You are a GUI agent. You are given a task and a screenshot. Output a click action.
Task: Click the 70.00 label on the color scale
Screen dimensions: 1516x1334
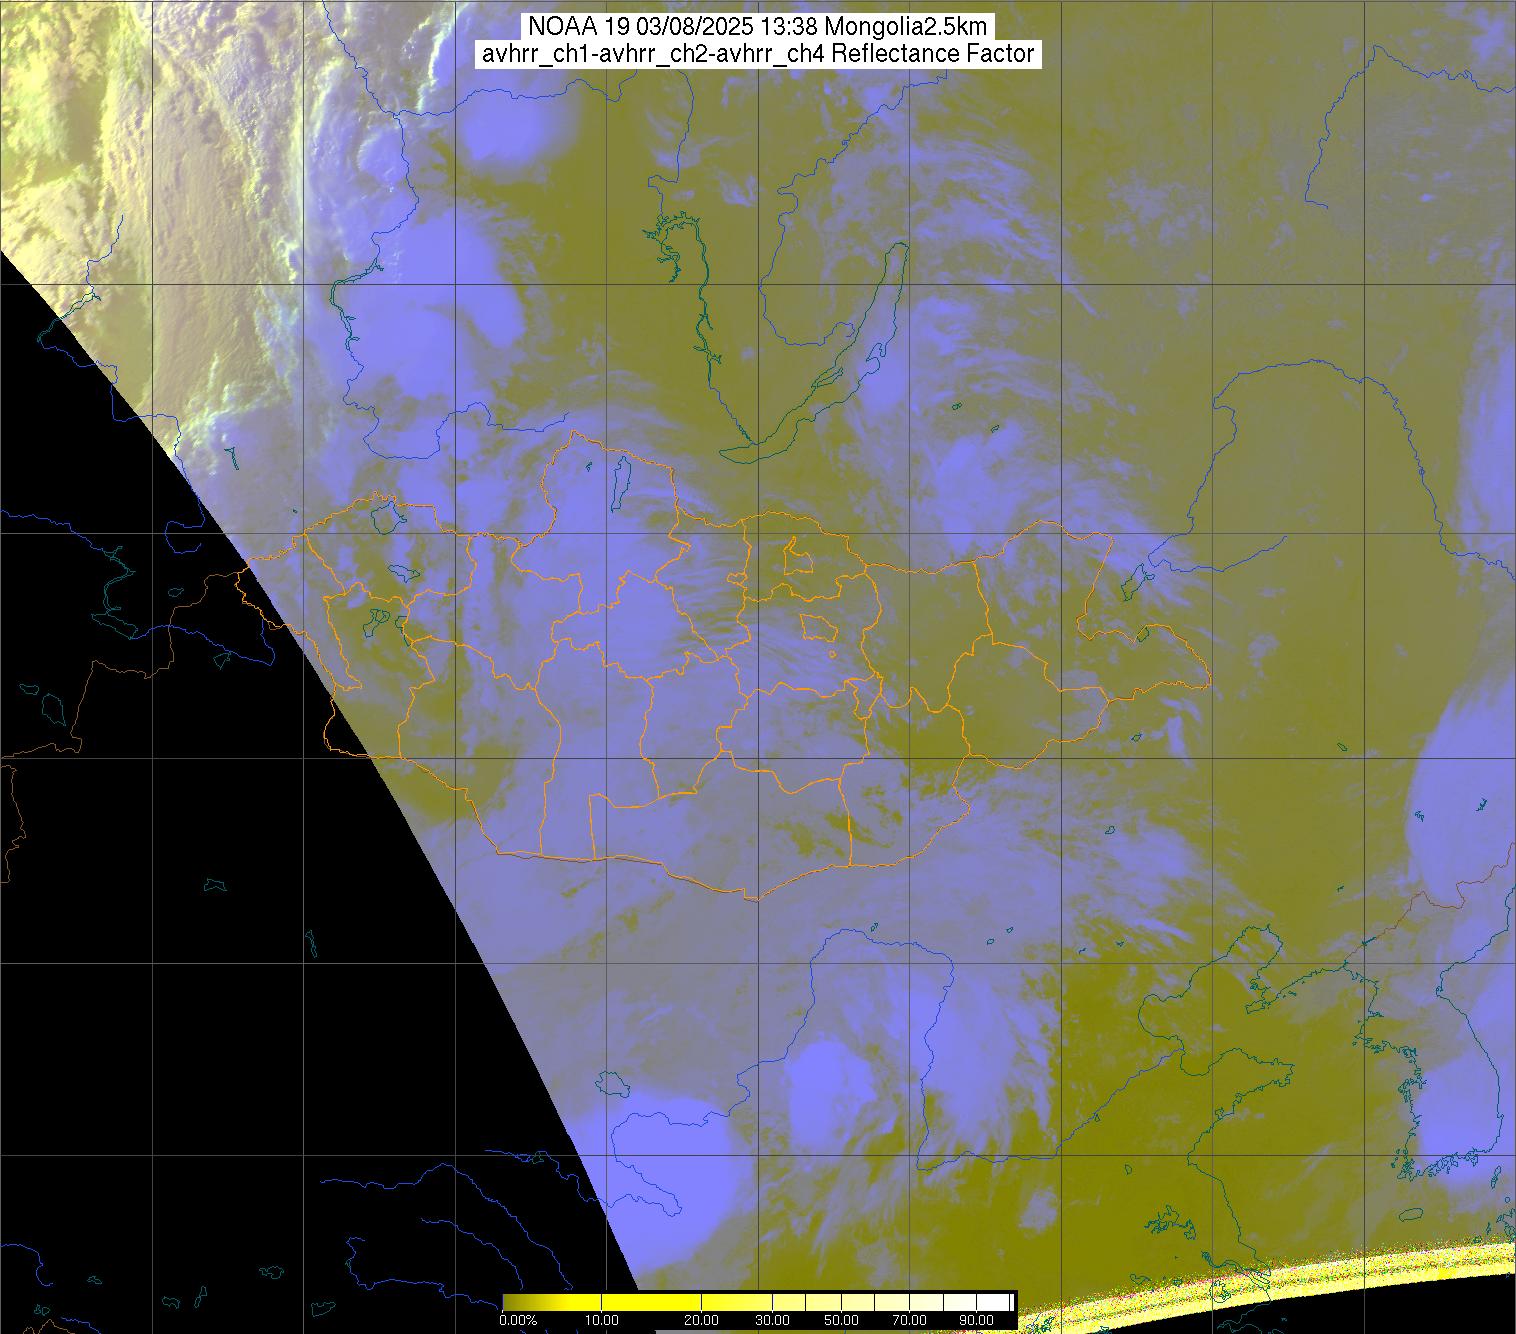pyautogui.click(x=909, y=1321)
